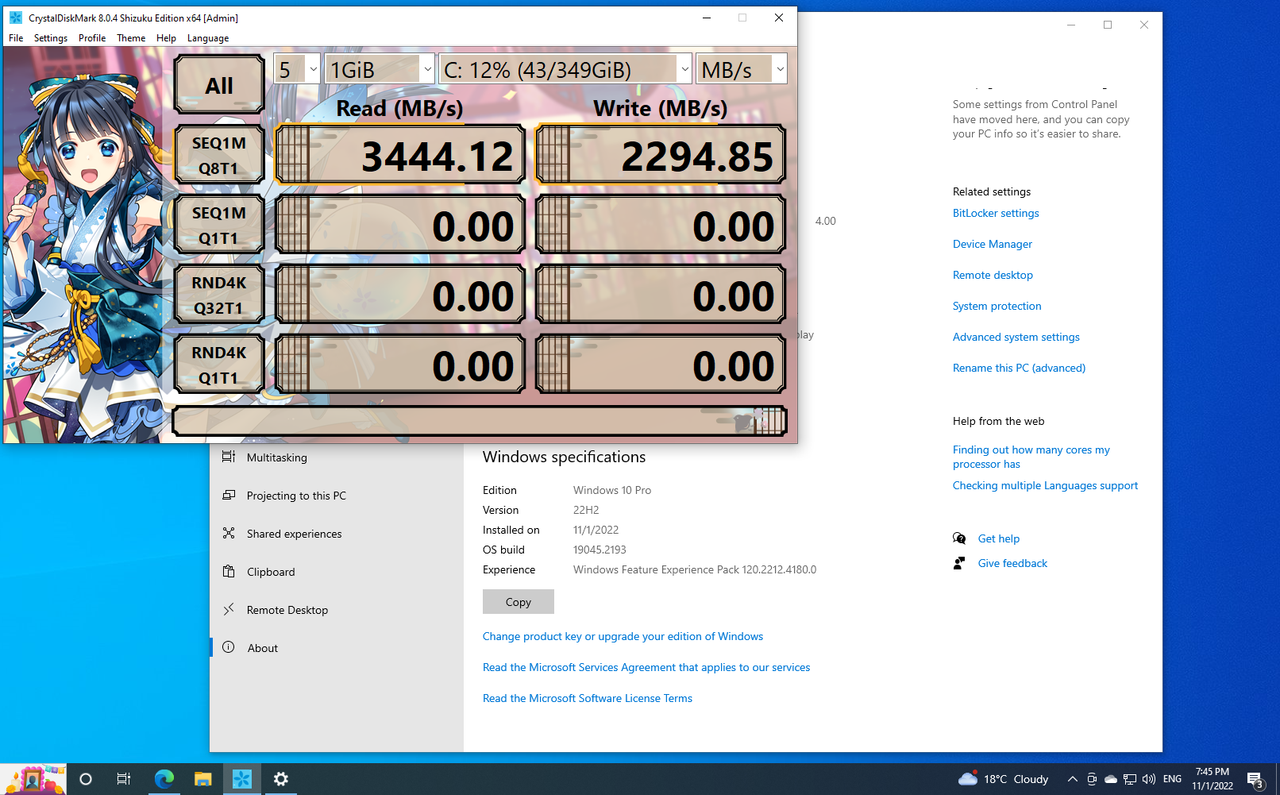Click the volume speaker tray icon
Viewport: 1280px width, 795px height.
[1148, 779]
